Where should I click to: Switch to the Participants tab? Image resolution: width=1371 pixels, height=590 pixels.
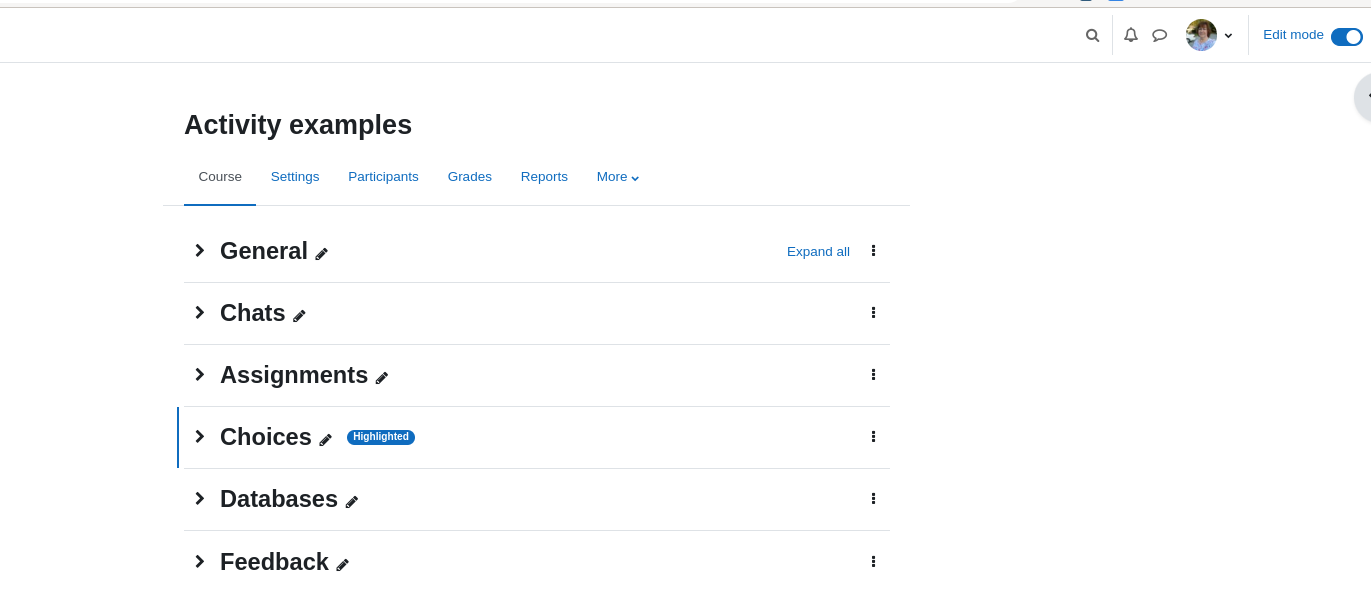click(383, 177)
